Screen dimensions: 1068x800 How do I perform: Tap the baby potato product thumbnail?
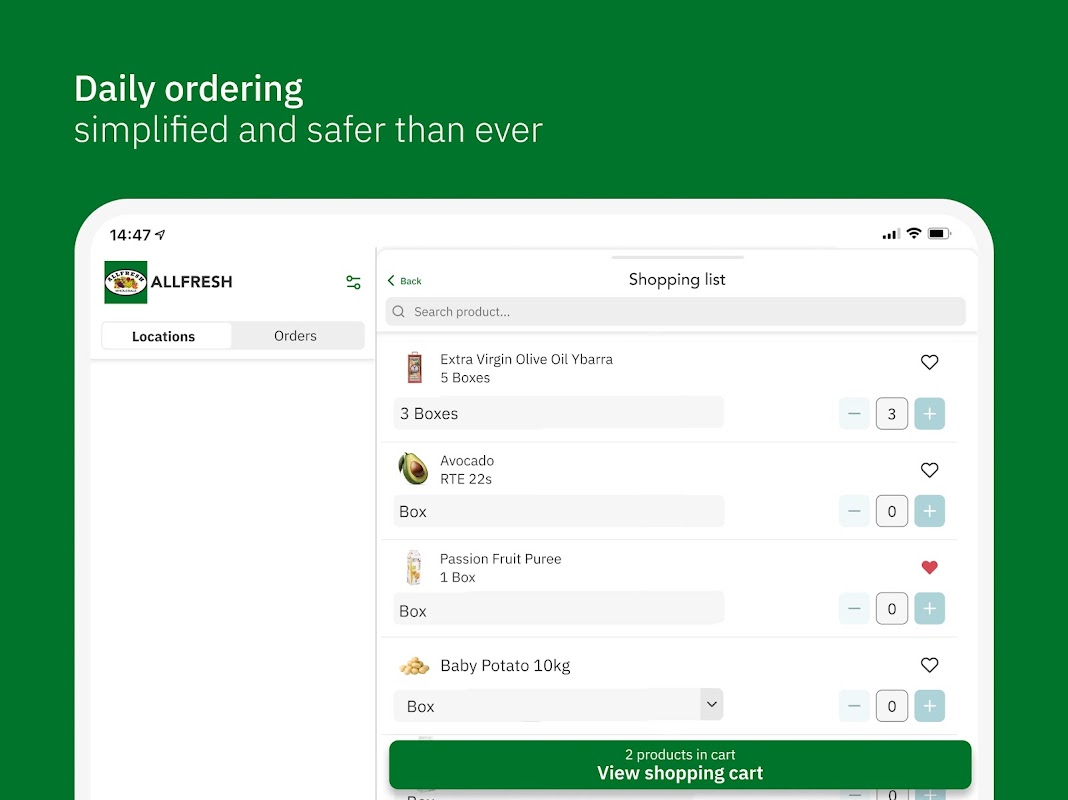(x=414, y=665)
